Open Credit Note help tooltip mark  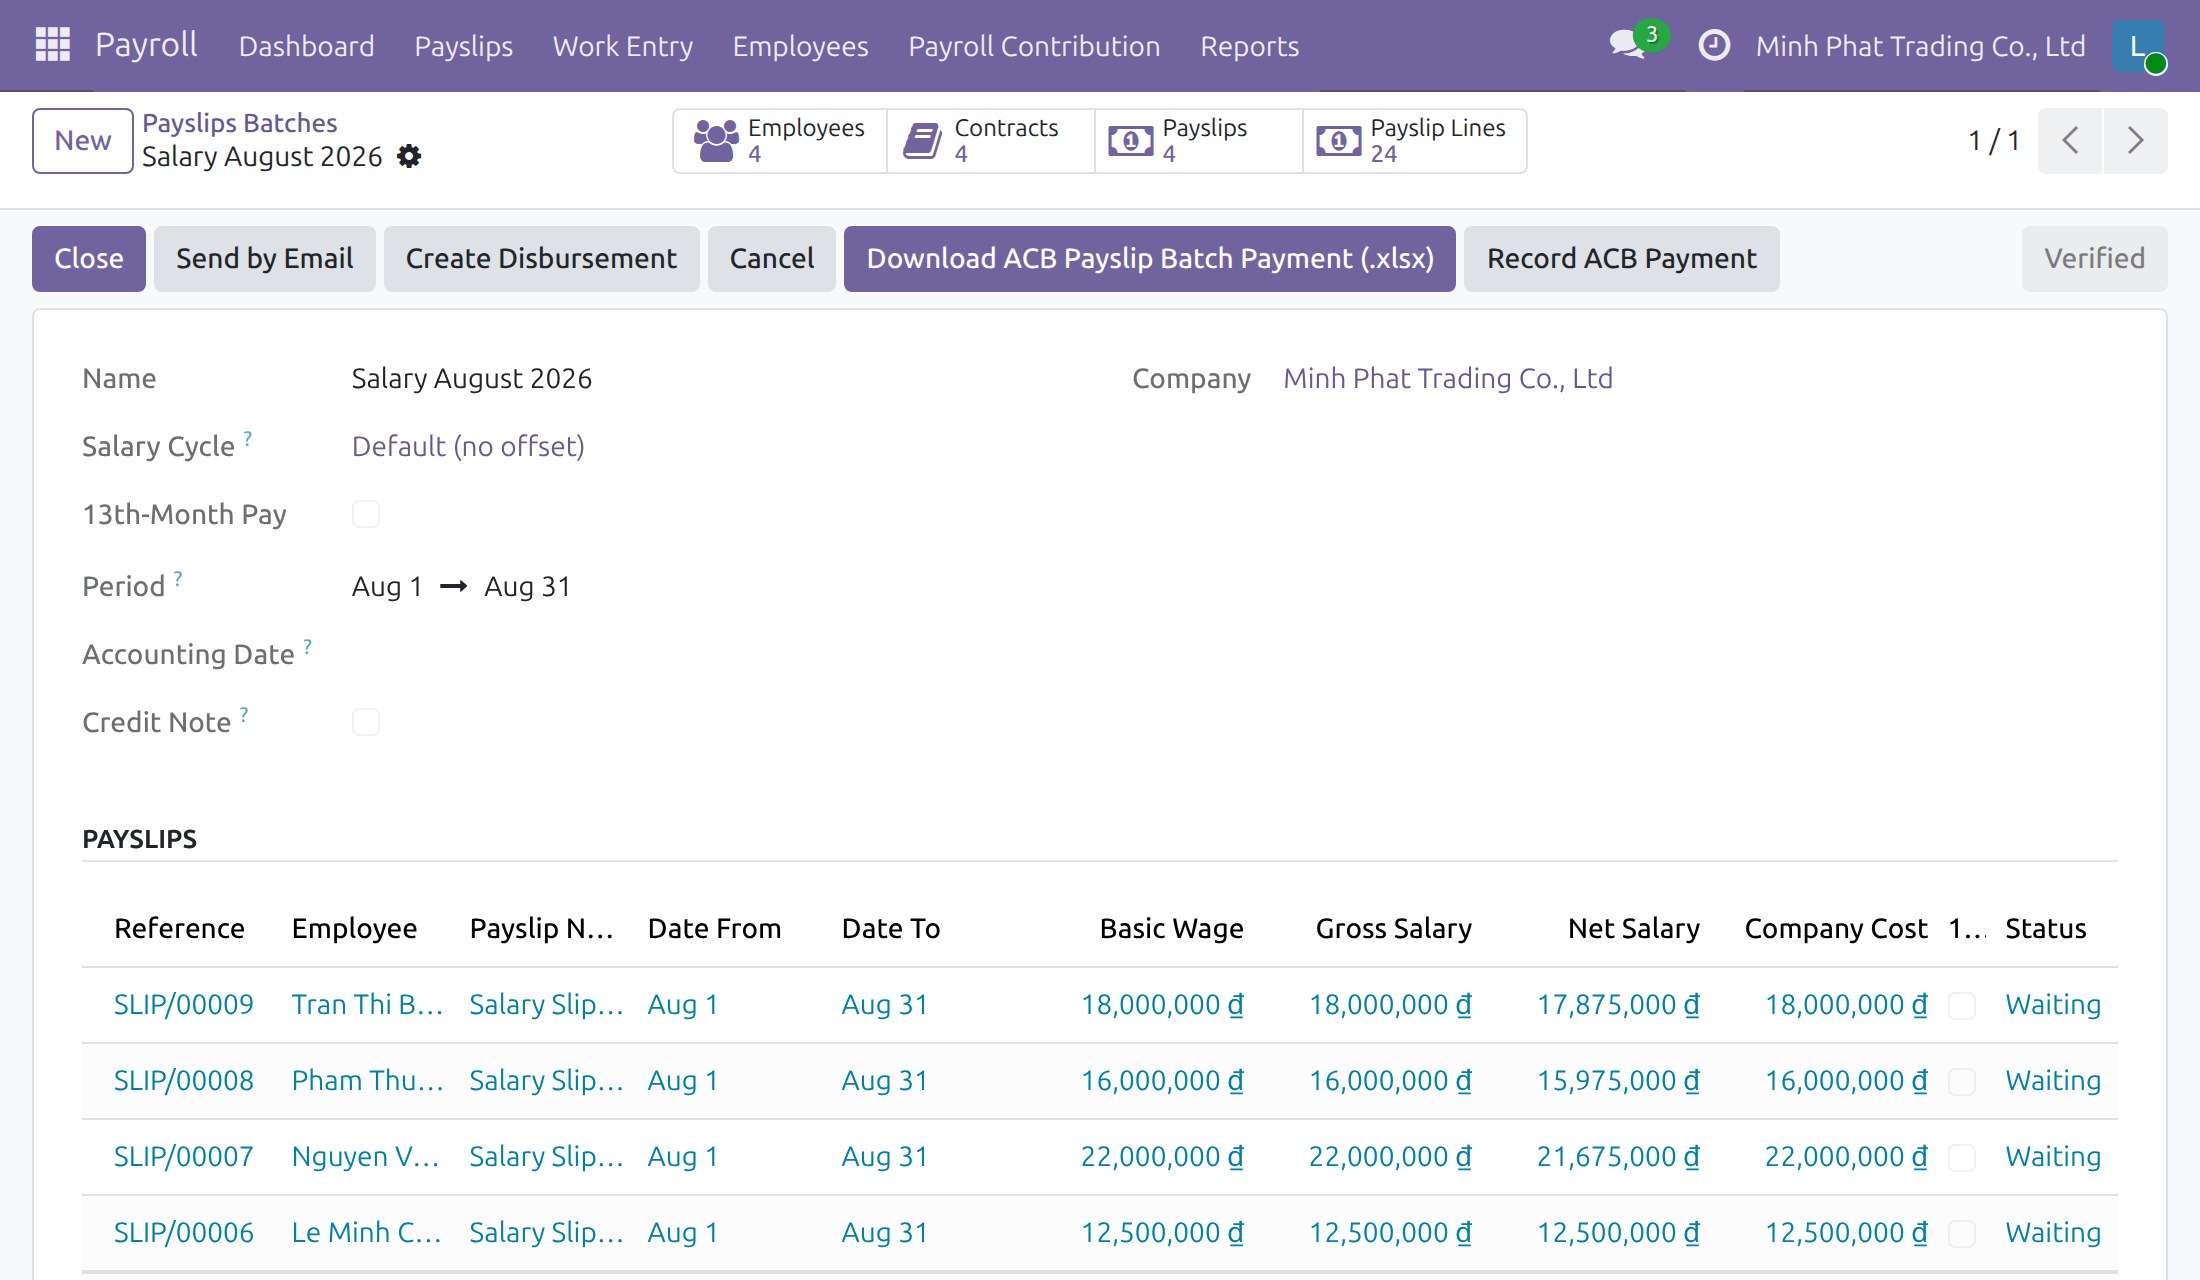(x=244, y=713)
